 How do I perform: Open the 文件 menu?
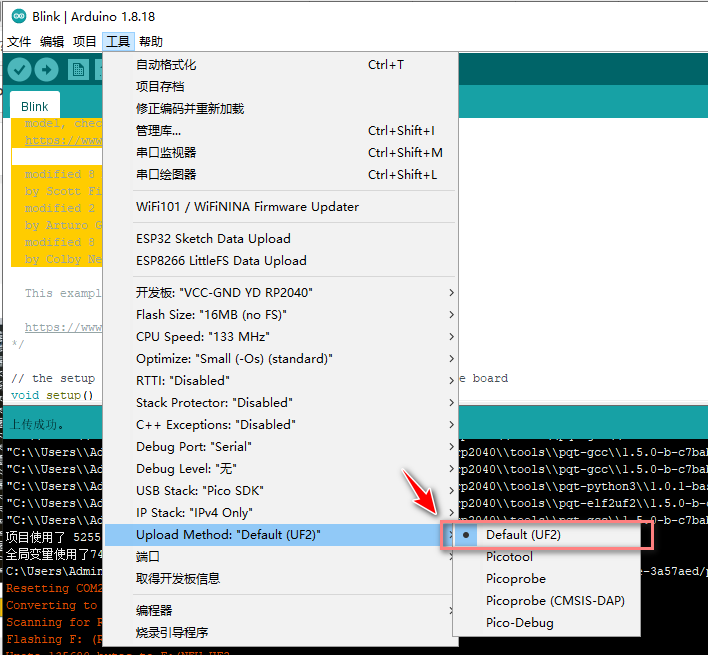(19, 42)
